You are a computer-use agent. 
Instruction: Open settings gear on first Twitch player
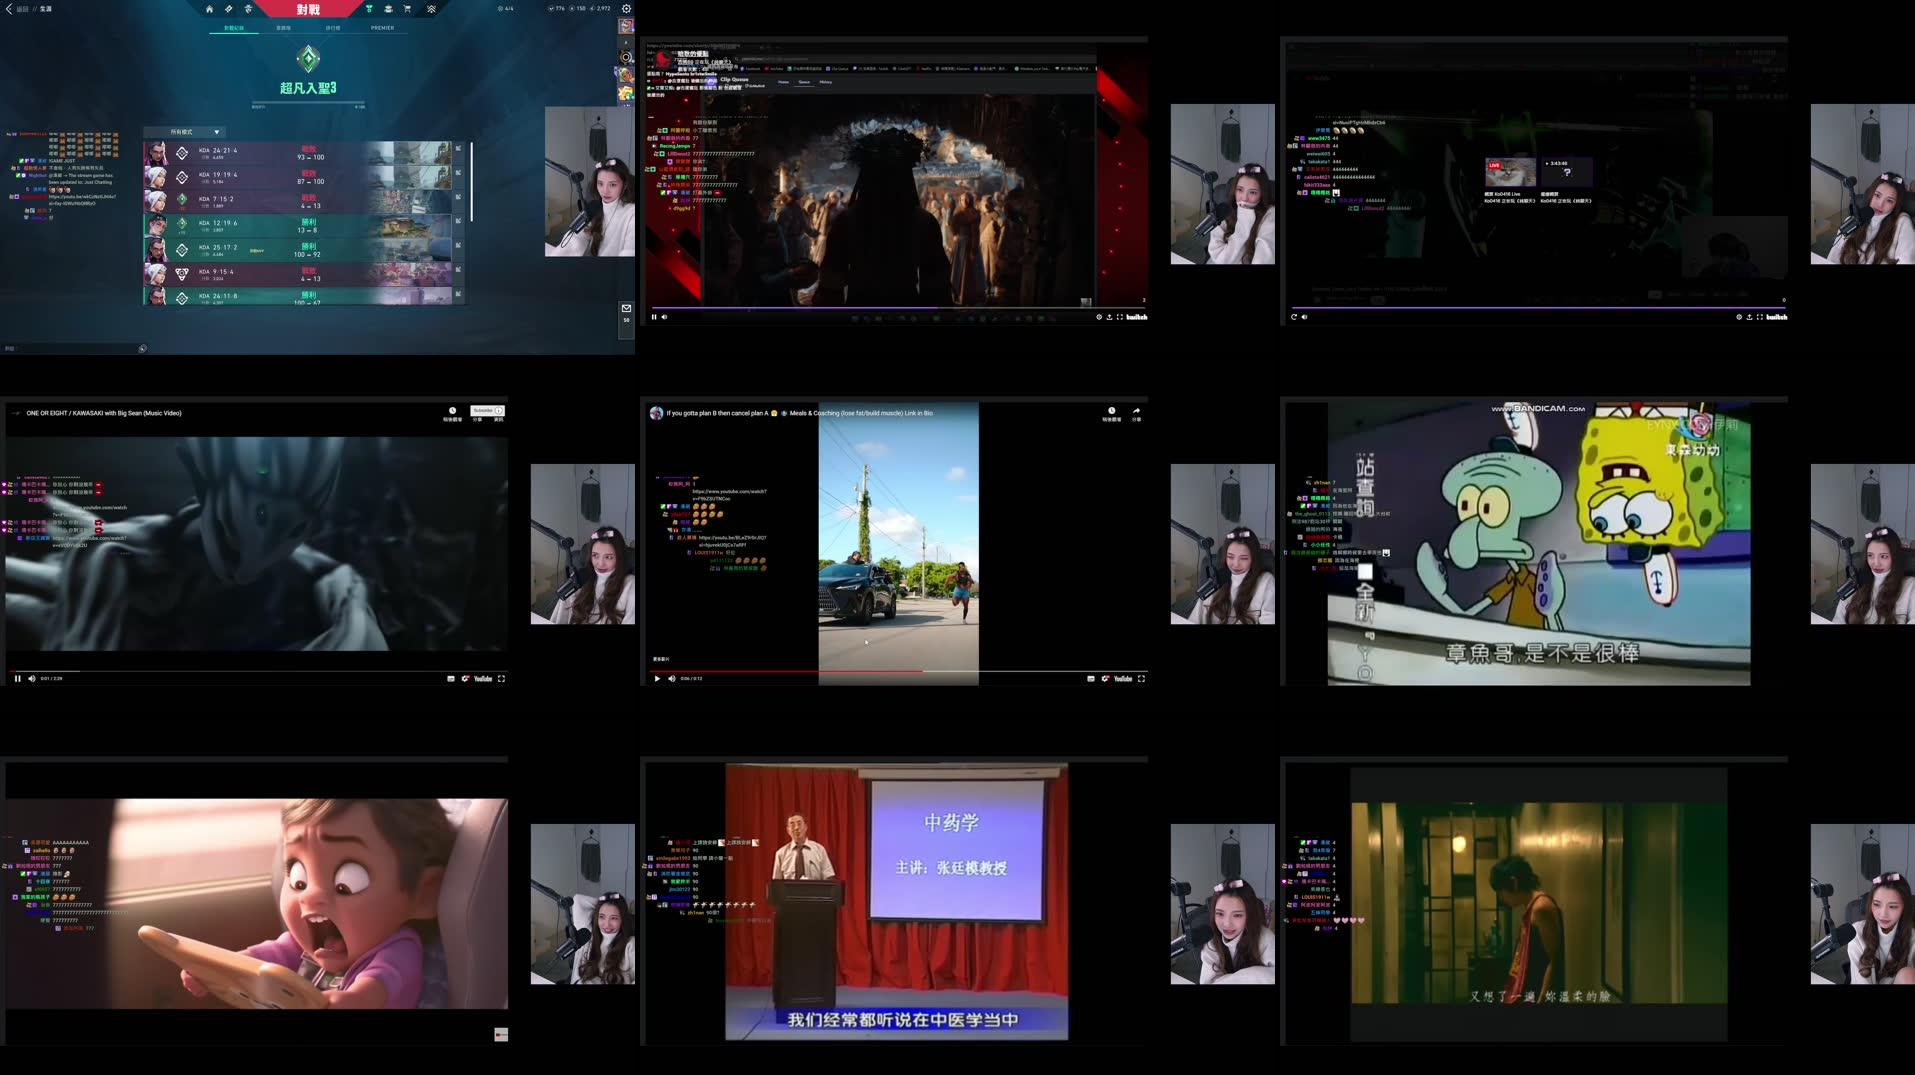(x=1099, y=317)
